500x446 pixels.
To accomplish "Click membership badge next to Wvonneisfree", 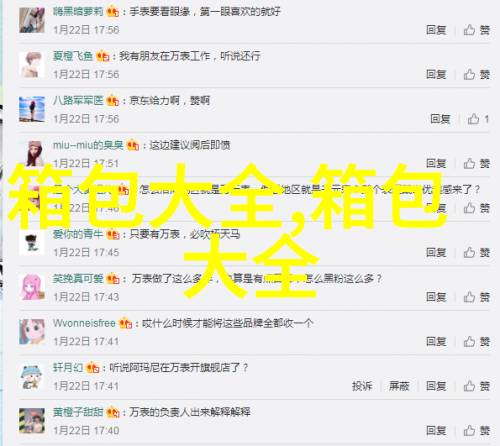I will [x=125, y=323].
